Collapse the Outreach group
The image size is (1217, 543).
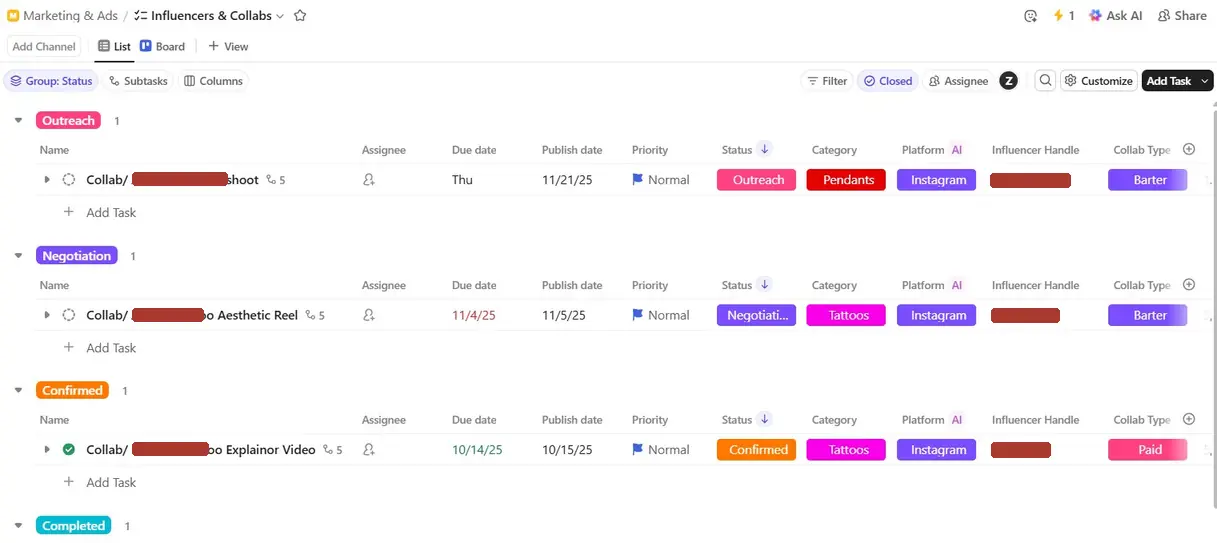pyautogui.click(x=18, y=120)
